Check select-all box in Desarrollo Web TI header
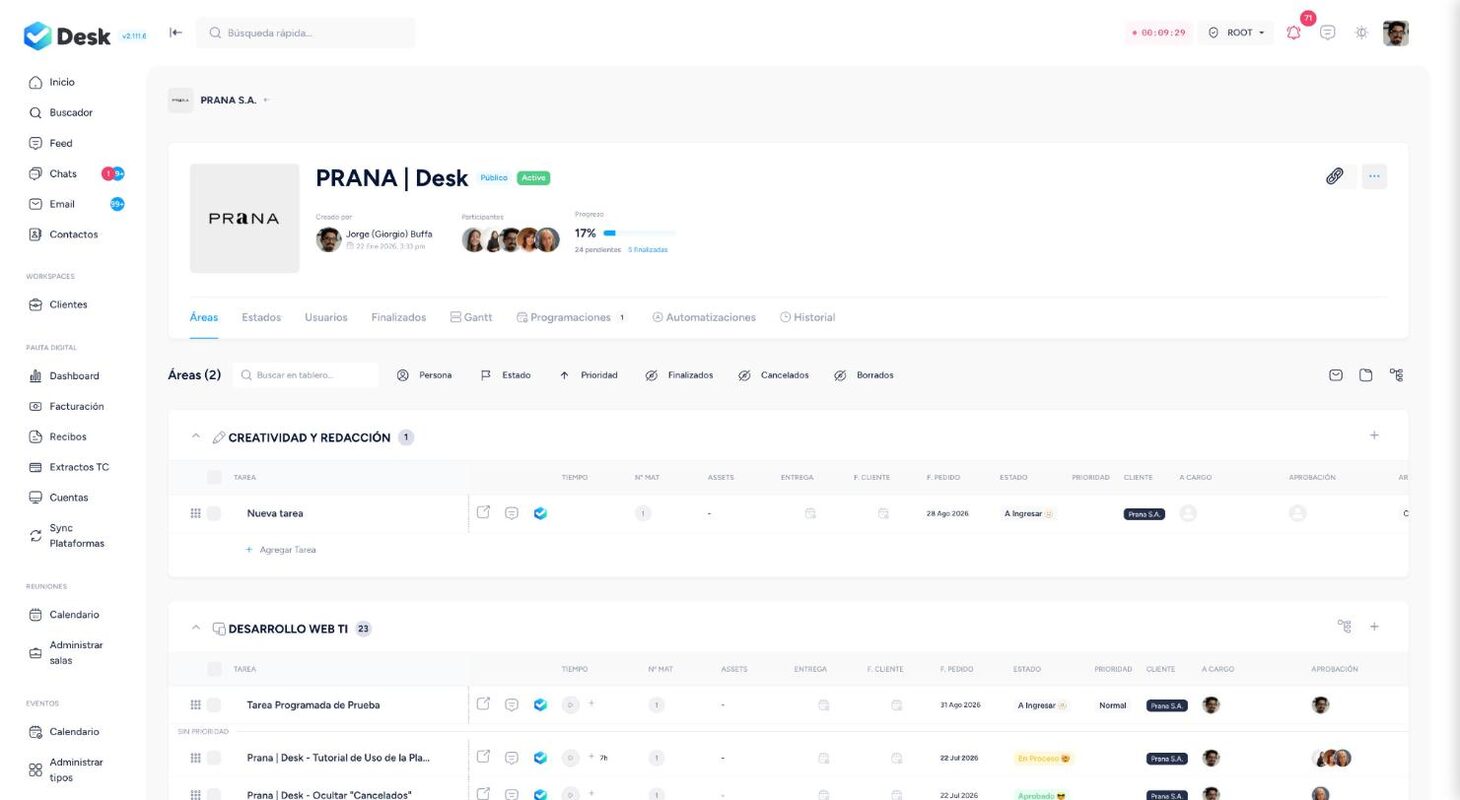 pos(214,669)
